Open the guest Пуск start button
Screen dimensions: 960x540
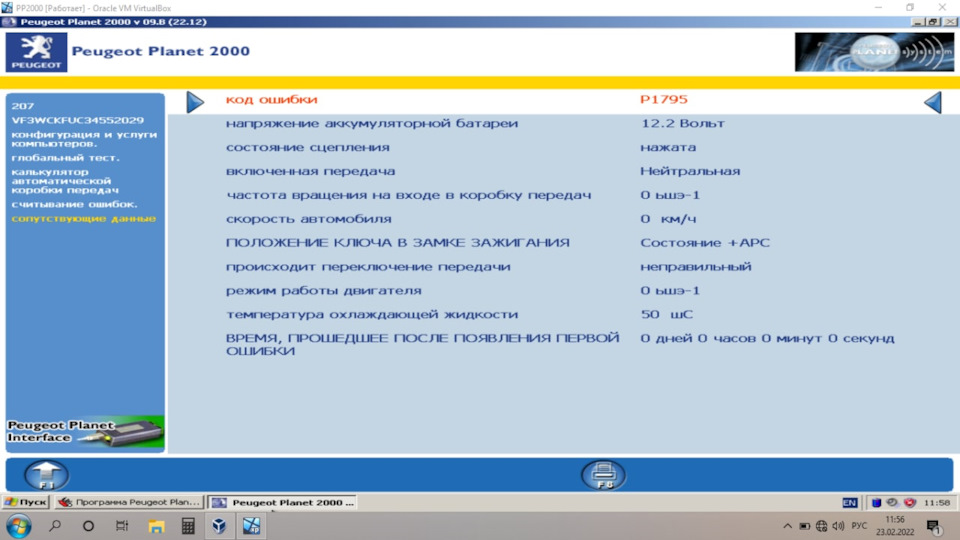[26, 502]
